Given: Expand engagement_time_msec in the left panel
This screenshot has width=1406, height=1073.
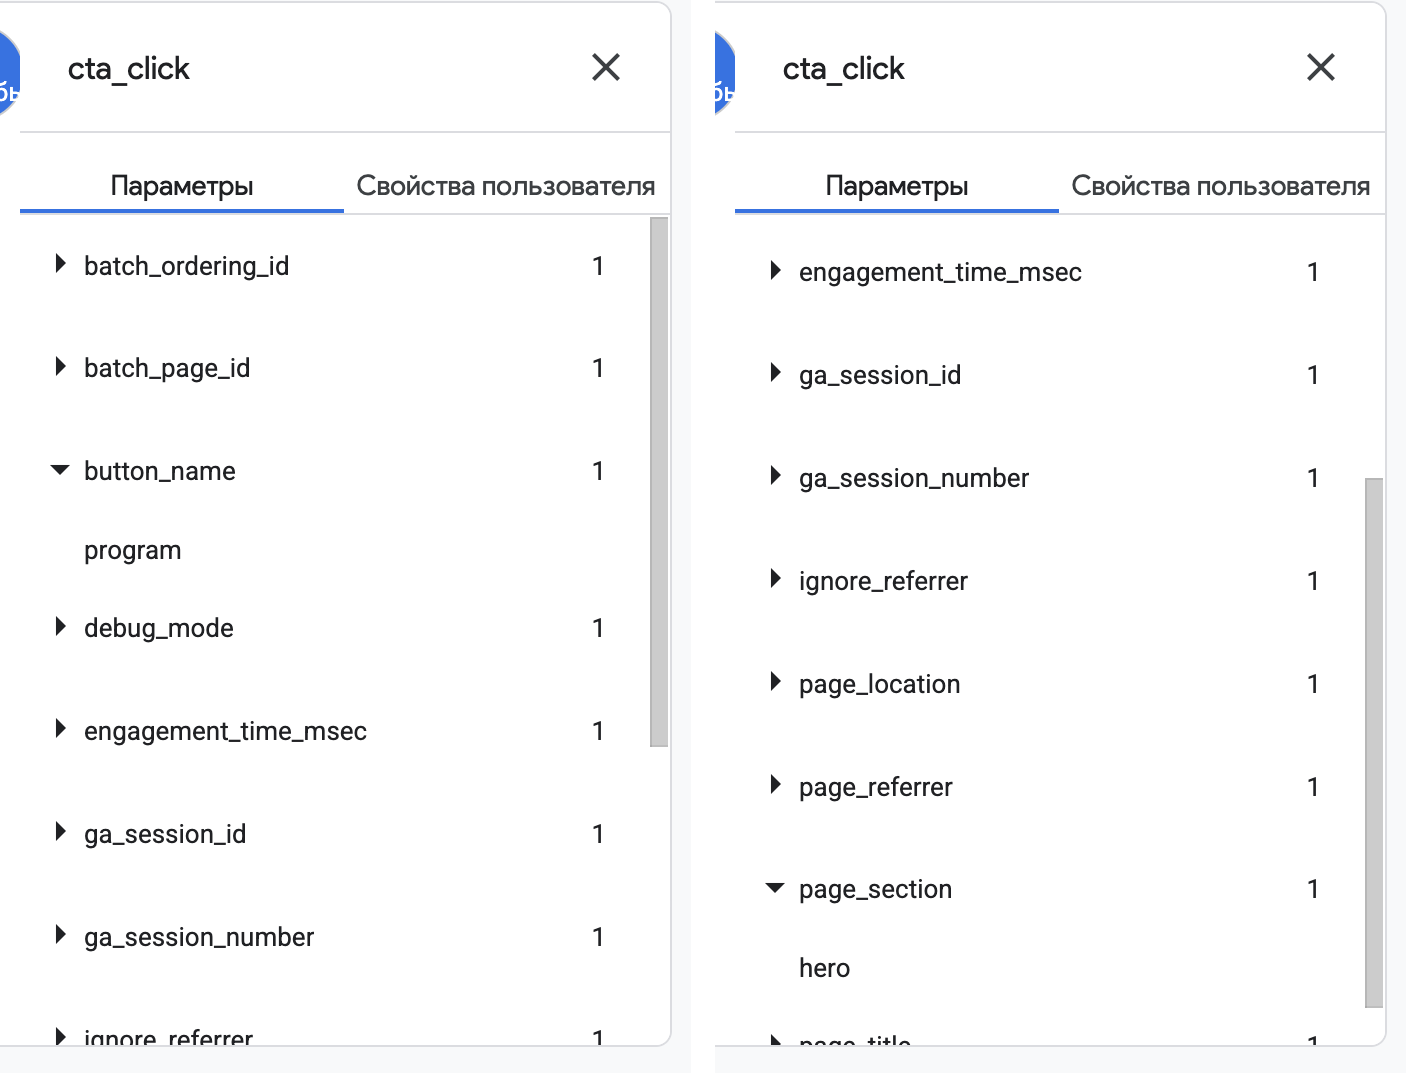Looking at the screenshot, I should (61, 730).
